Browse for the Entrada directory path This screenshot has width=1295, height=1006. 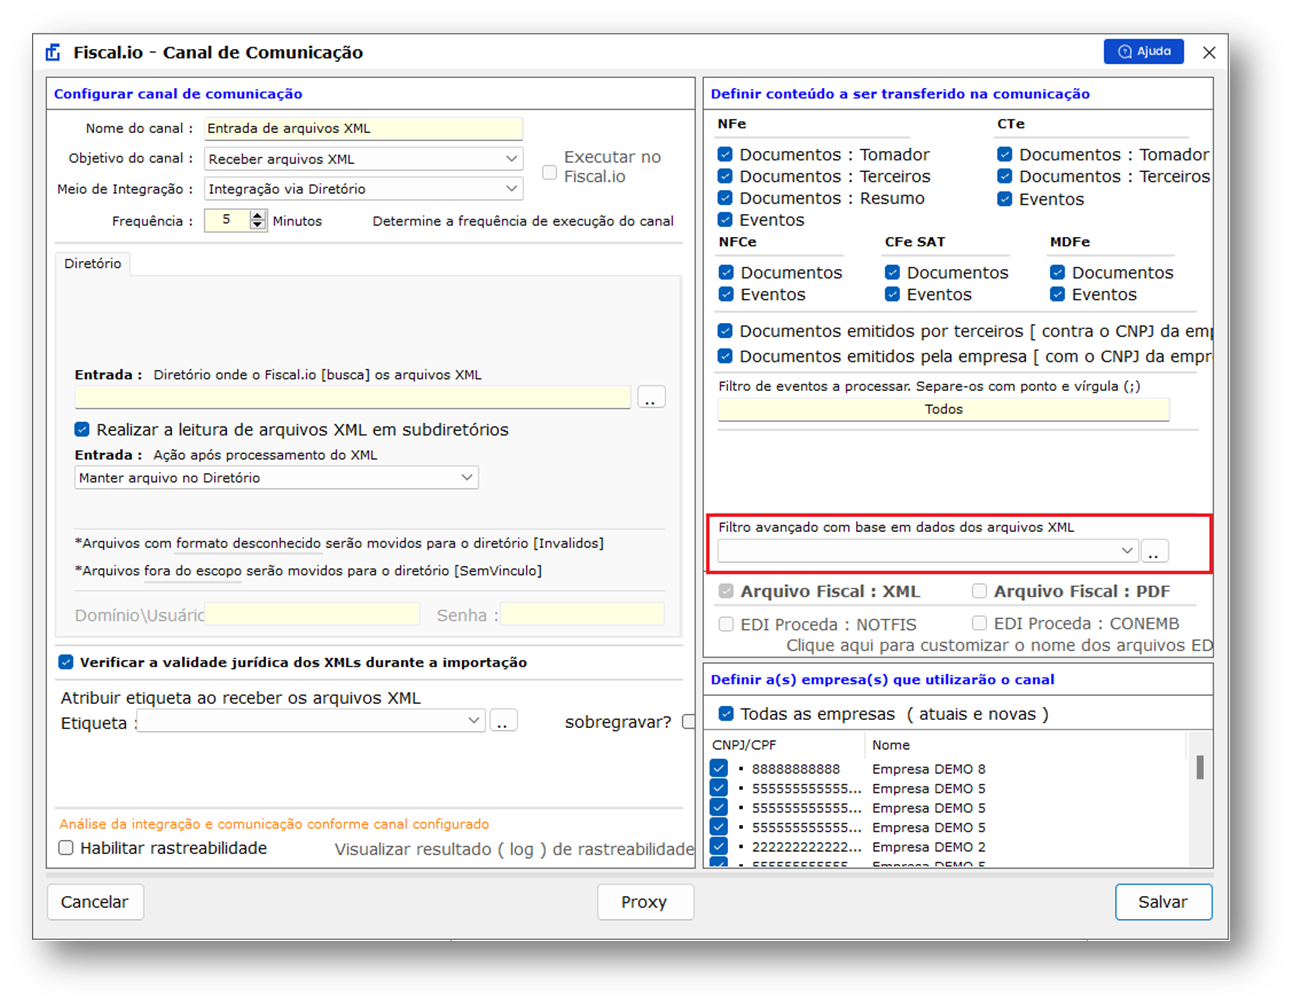pyautogui.click(x=651, y=398)
